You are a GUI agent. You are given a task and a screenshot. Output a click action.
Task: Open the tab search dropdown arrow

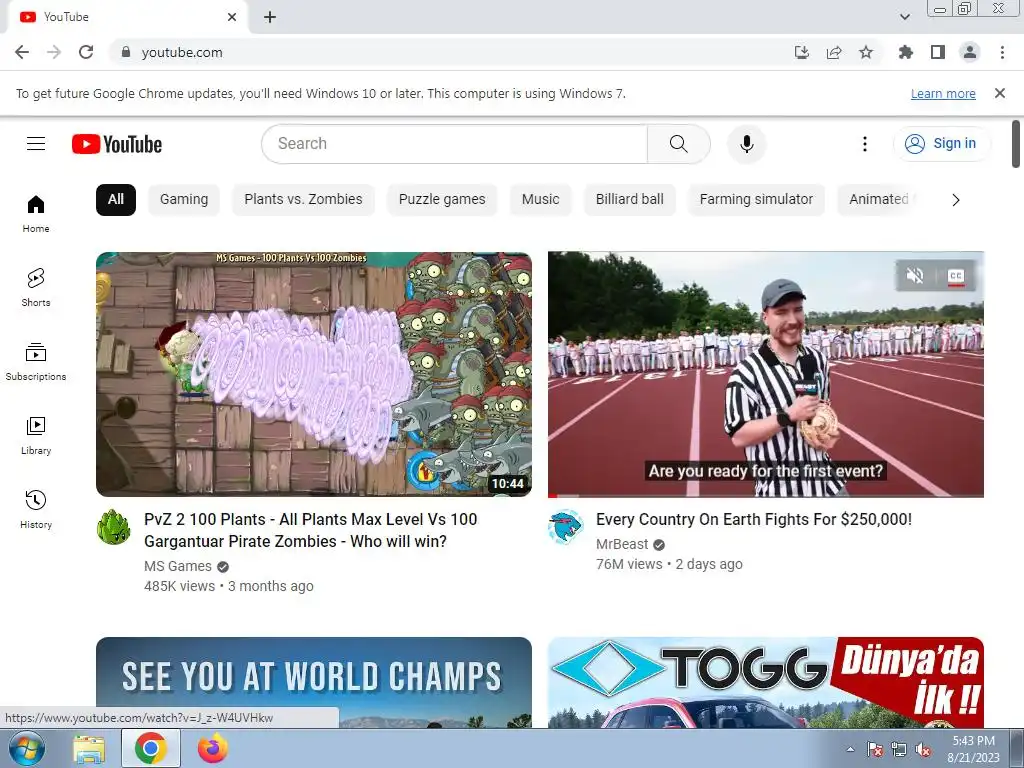click(905, 17)
